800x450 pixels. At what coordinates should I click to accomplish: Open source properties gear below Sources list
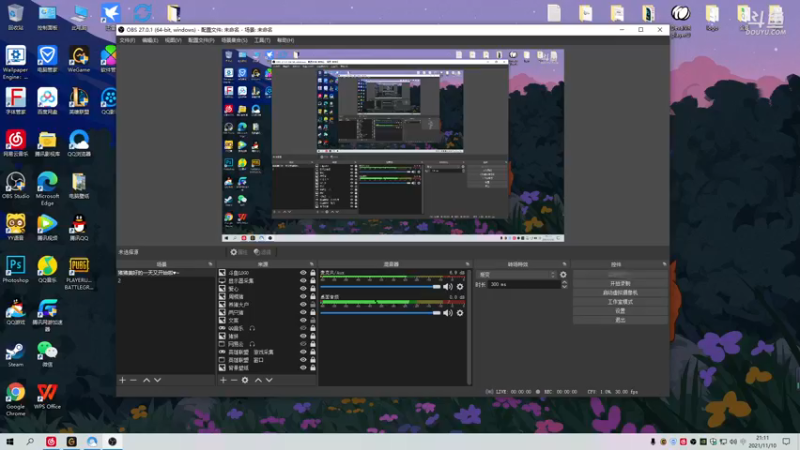tap(245, 380)
